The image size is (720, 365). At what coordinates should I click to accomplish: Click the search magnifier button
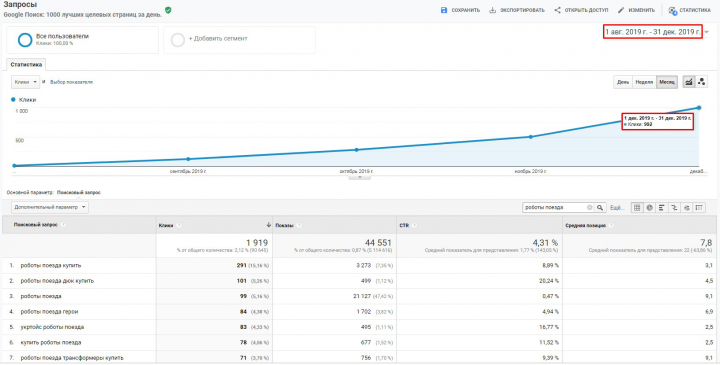(x=600, y=208)
